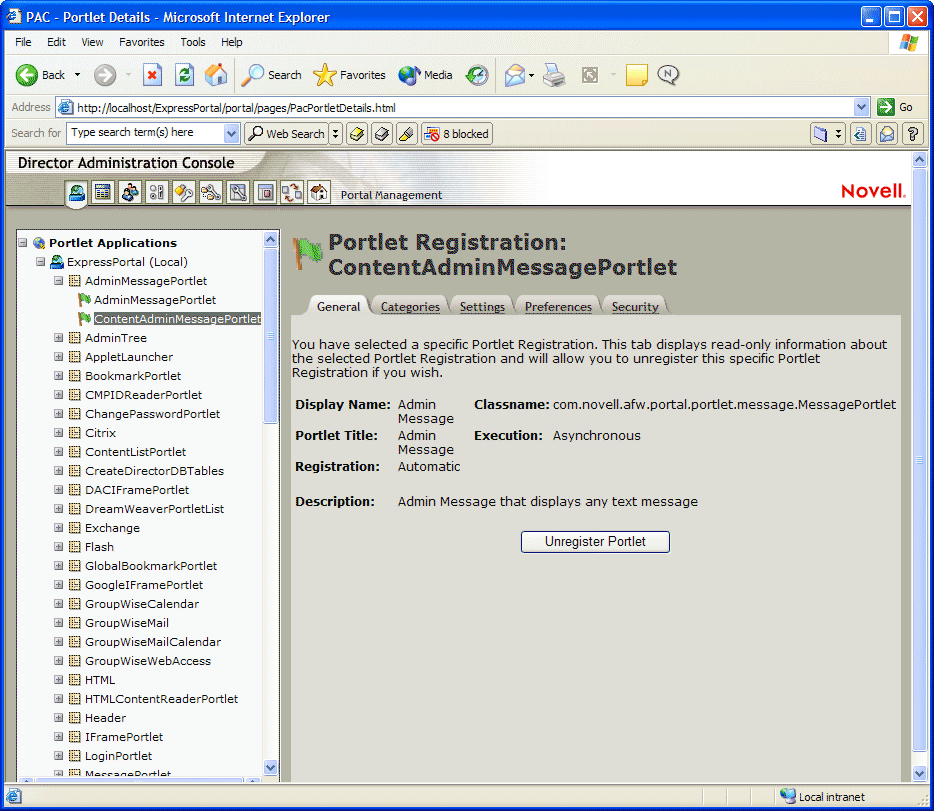Viewport: 934px width, 811px height.
Task: Open the address bar dropdown arrow
Action: click(861, 107)
